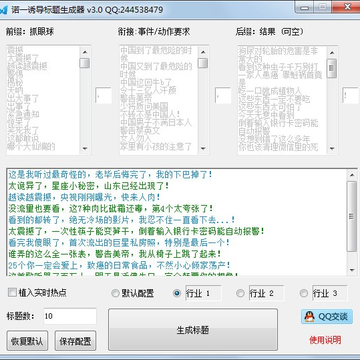Click the generated line starting 看到的都转了

pos(122,220)
